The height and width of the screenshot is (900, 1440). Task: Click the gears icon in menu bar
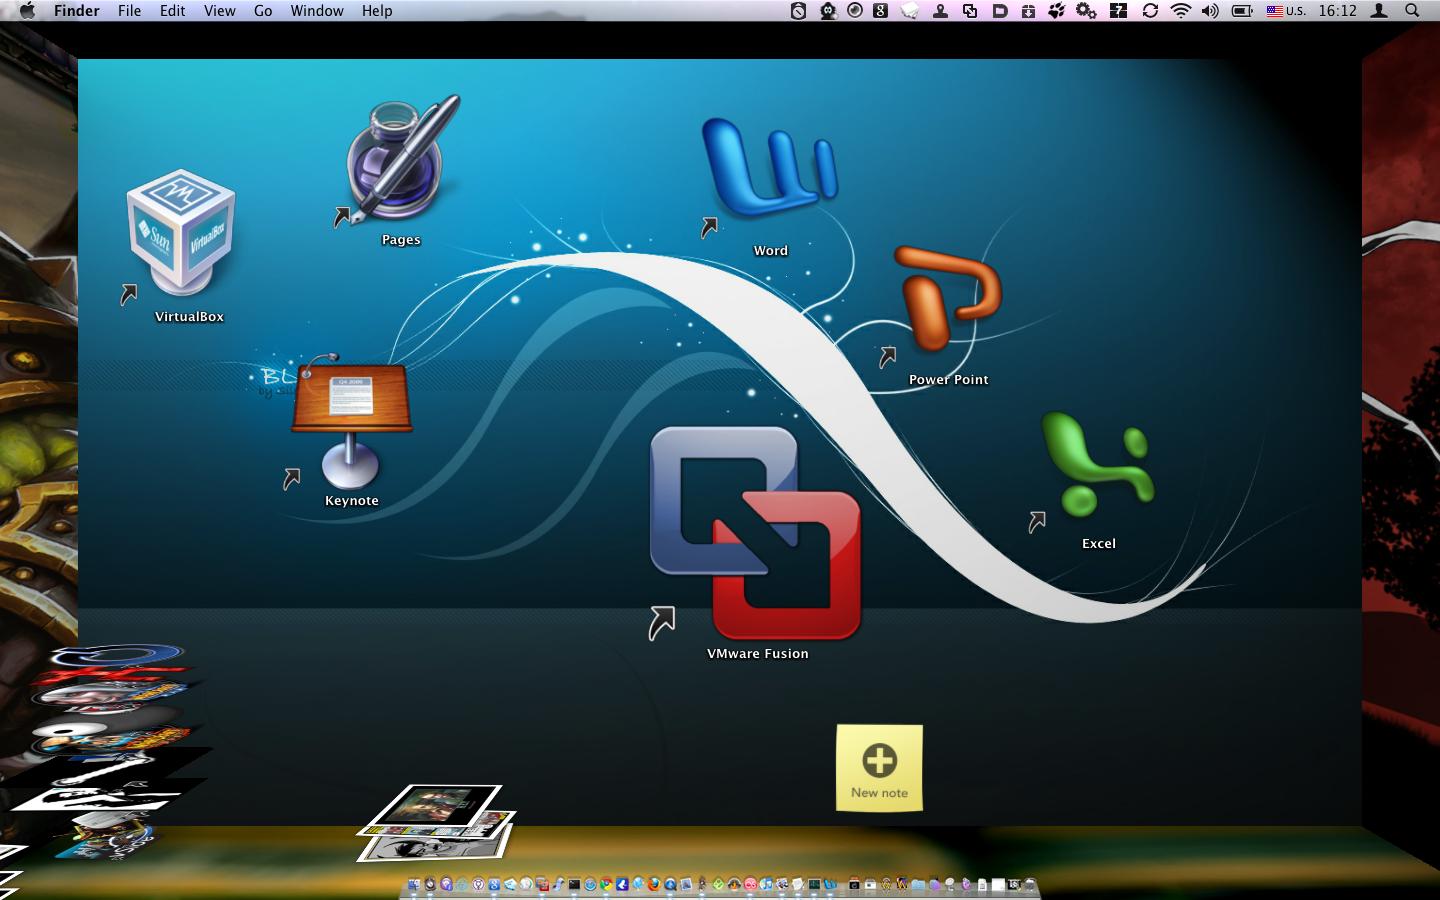tap(1086, 11)
